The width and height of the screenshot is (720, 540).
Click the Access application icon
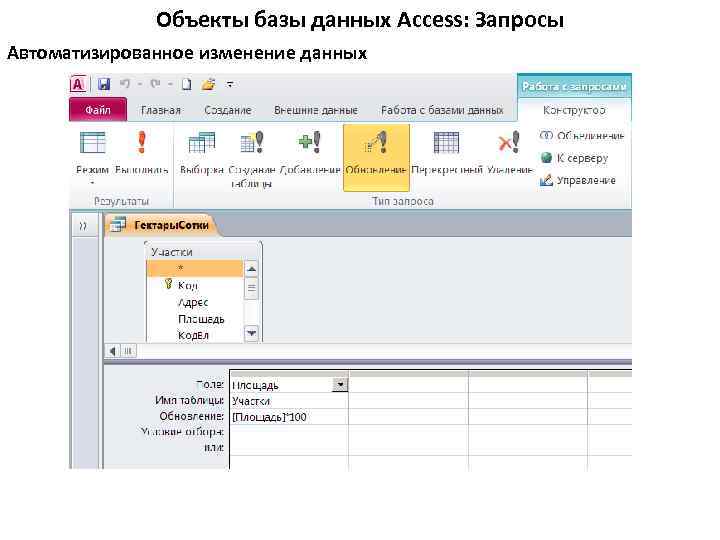[78, 84]
